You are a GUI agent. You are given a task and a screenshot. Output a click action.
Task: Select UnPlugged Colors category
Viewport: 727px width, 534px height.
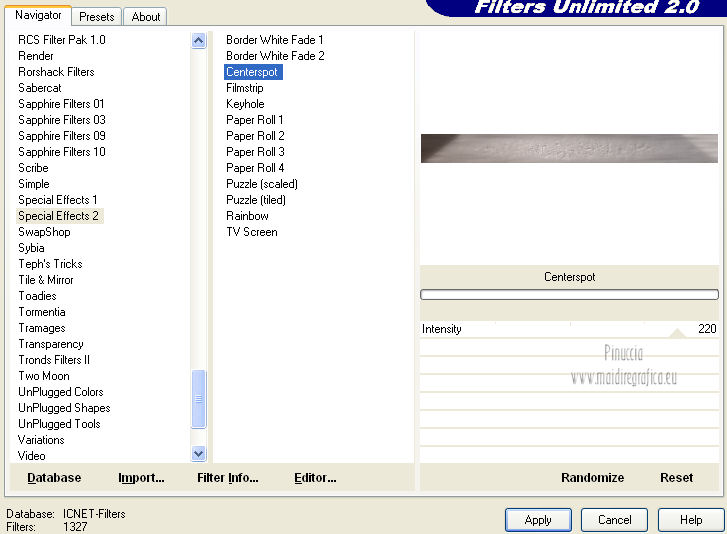click(60, 392)
